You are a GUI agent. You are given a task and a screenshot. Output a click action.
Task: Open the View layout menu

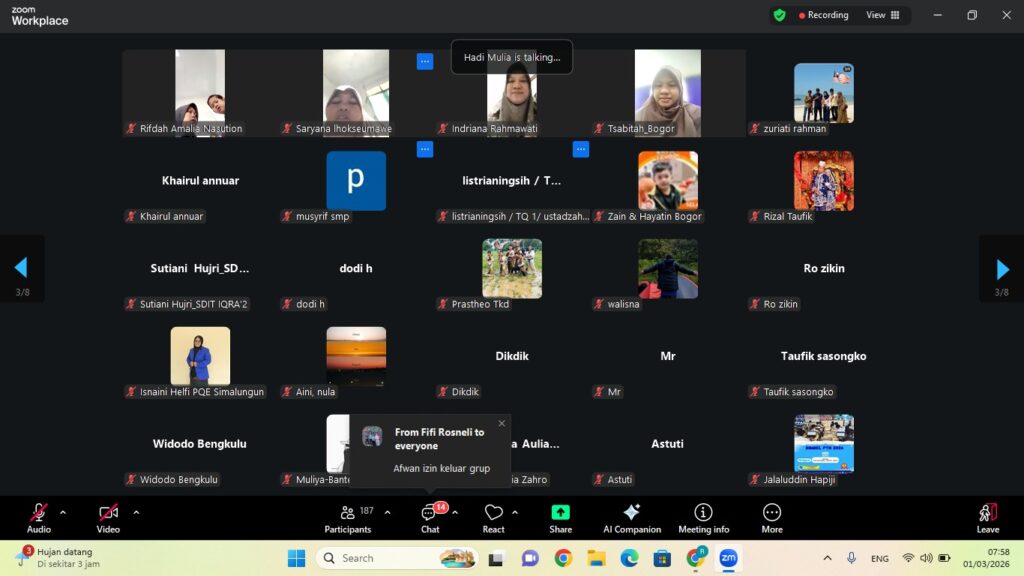[882, 15]
